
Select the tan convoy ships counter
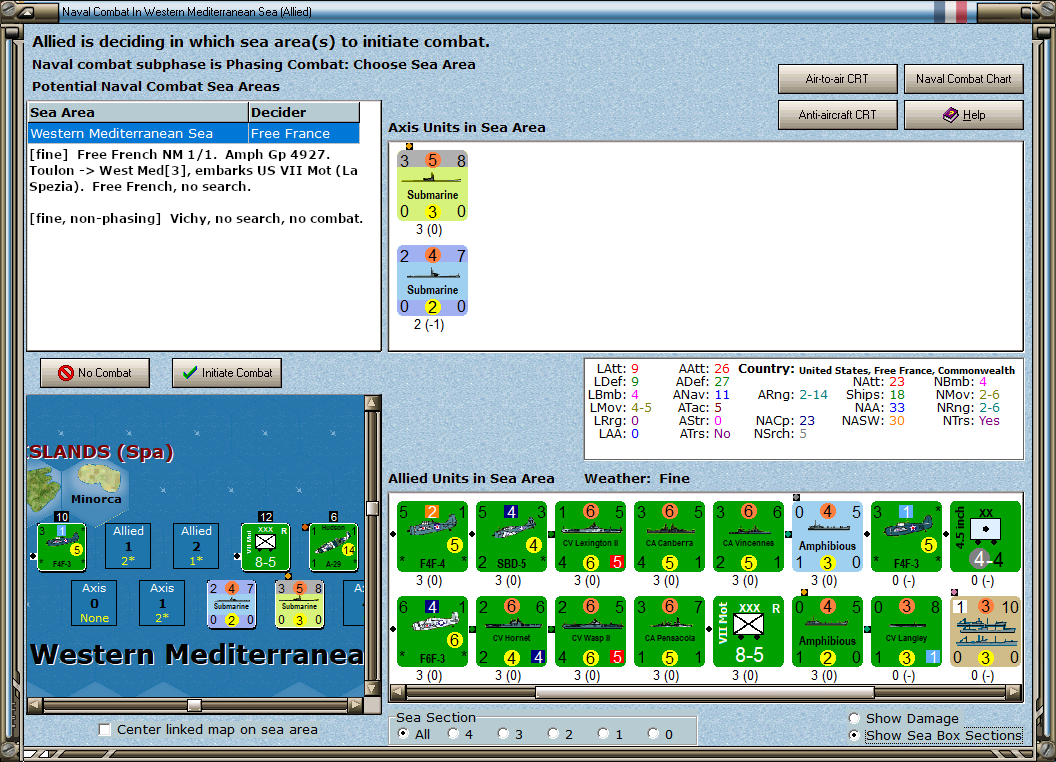(985, 631)
